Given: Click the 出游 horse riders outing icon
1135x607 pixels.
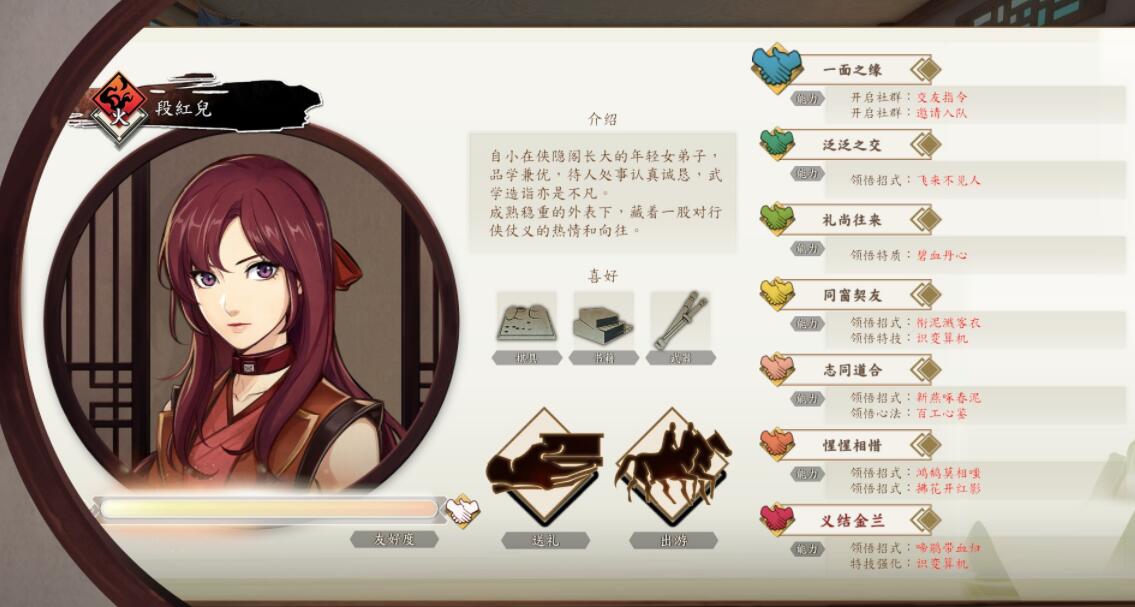Looking at the screenshot, I should [672, 465].
